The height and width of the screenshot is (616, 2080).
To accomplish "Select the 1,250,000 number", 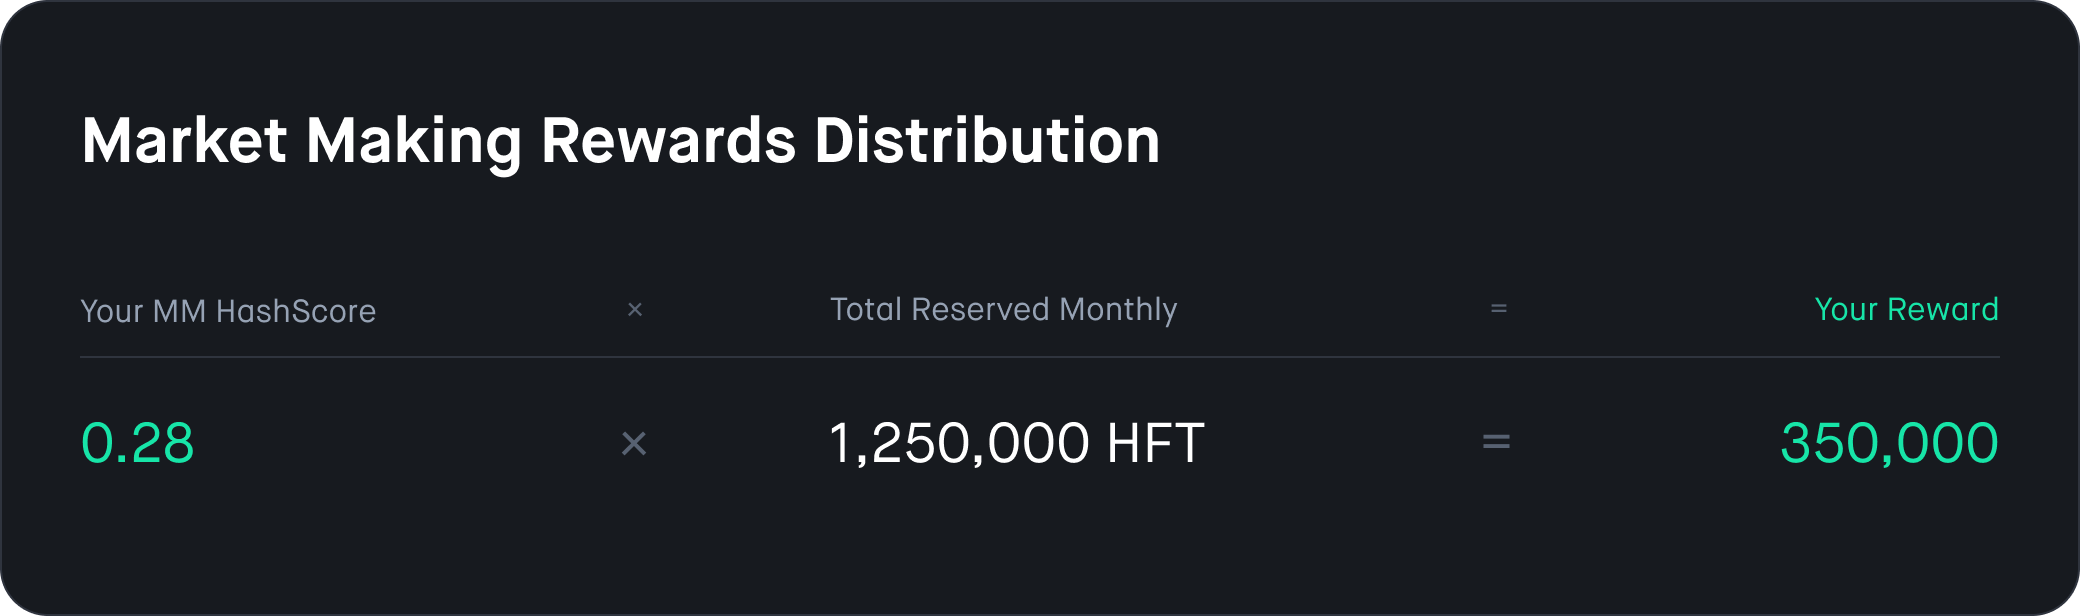I will 959,444.
